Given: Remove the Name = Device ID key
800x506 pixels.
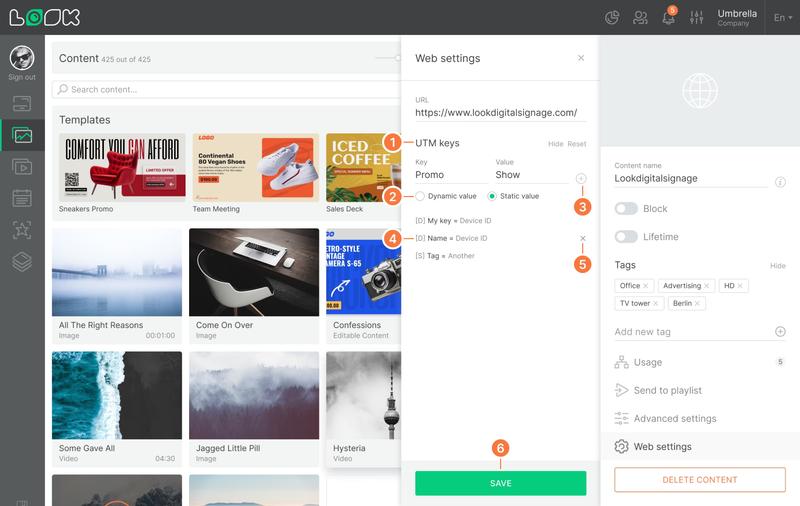Looking at the screenshot, I should [583, 238].
